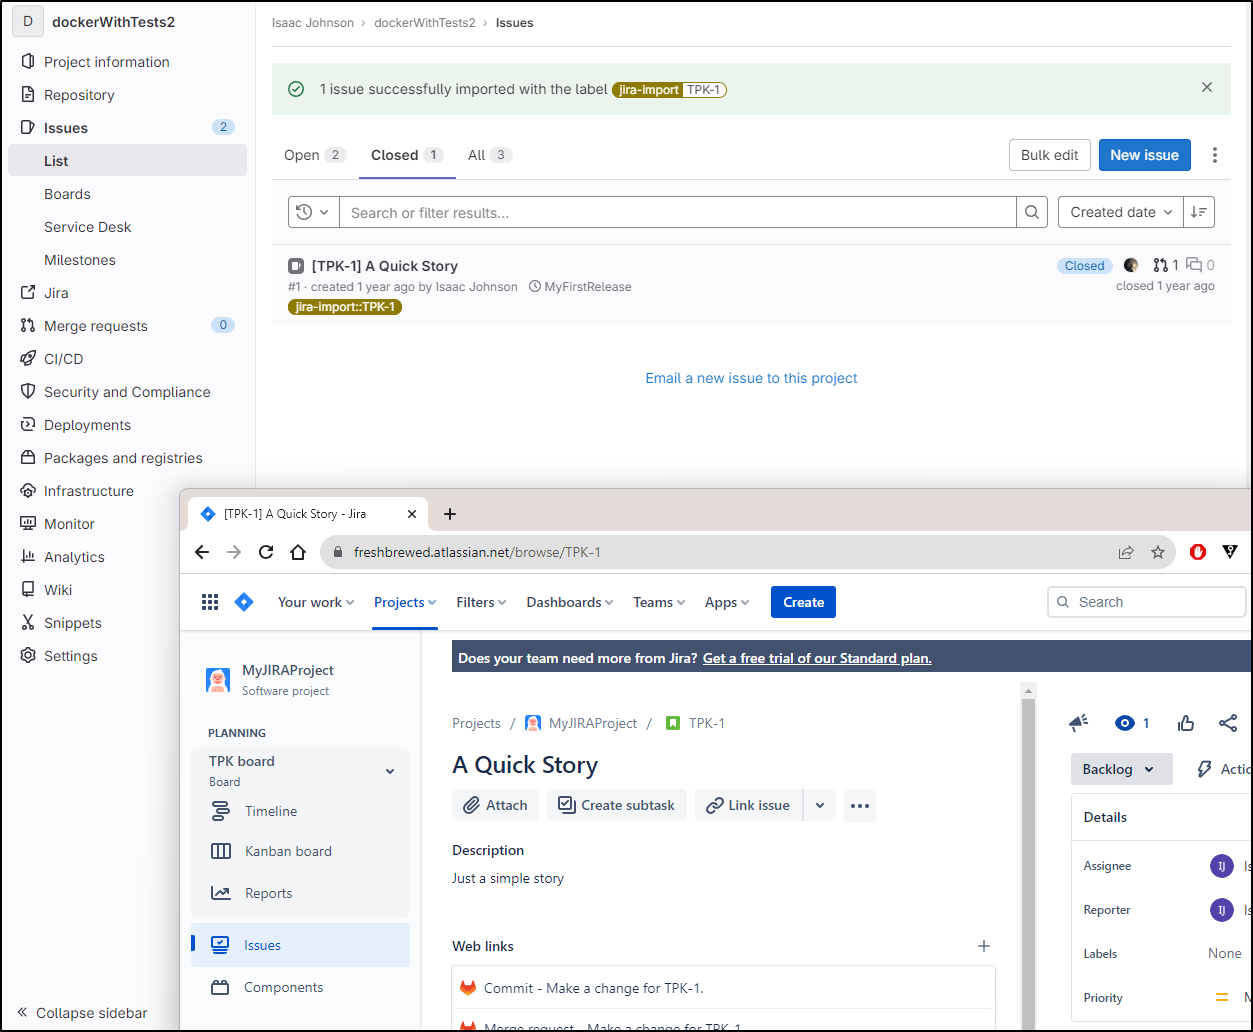
Task: Open Jira in the GitLab sidebar
Action: 127,293
